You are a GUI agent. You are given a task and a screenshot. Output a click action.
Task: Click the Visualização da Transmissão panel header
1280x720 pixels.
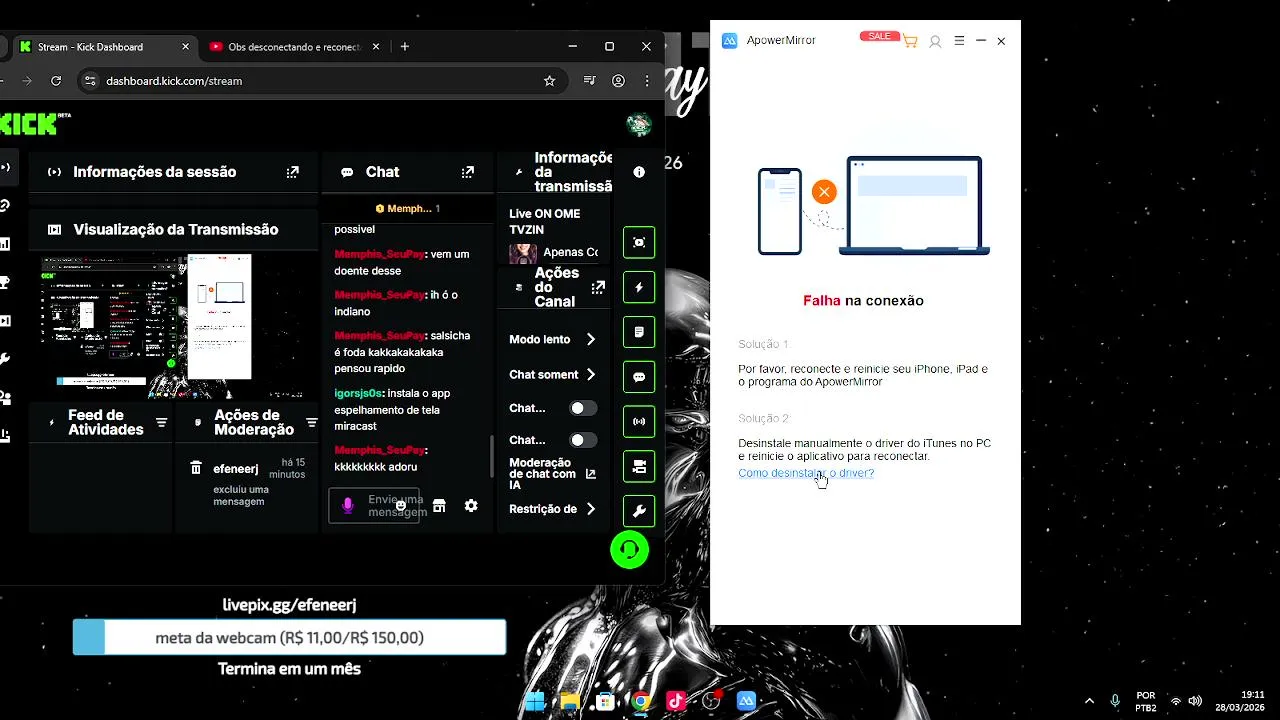(x=175, y=230)
